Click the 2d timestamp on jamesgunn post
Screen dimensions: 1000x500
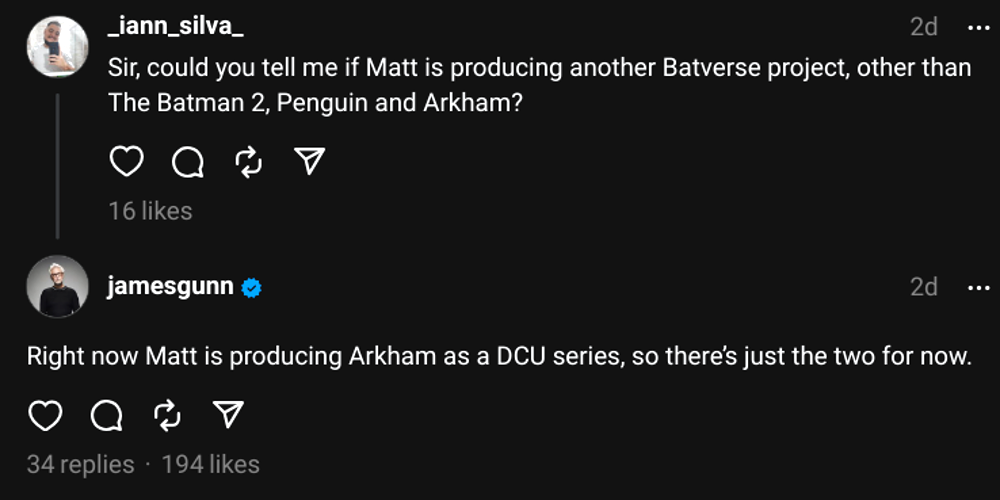click(x=923, y=287)
